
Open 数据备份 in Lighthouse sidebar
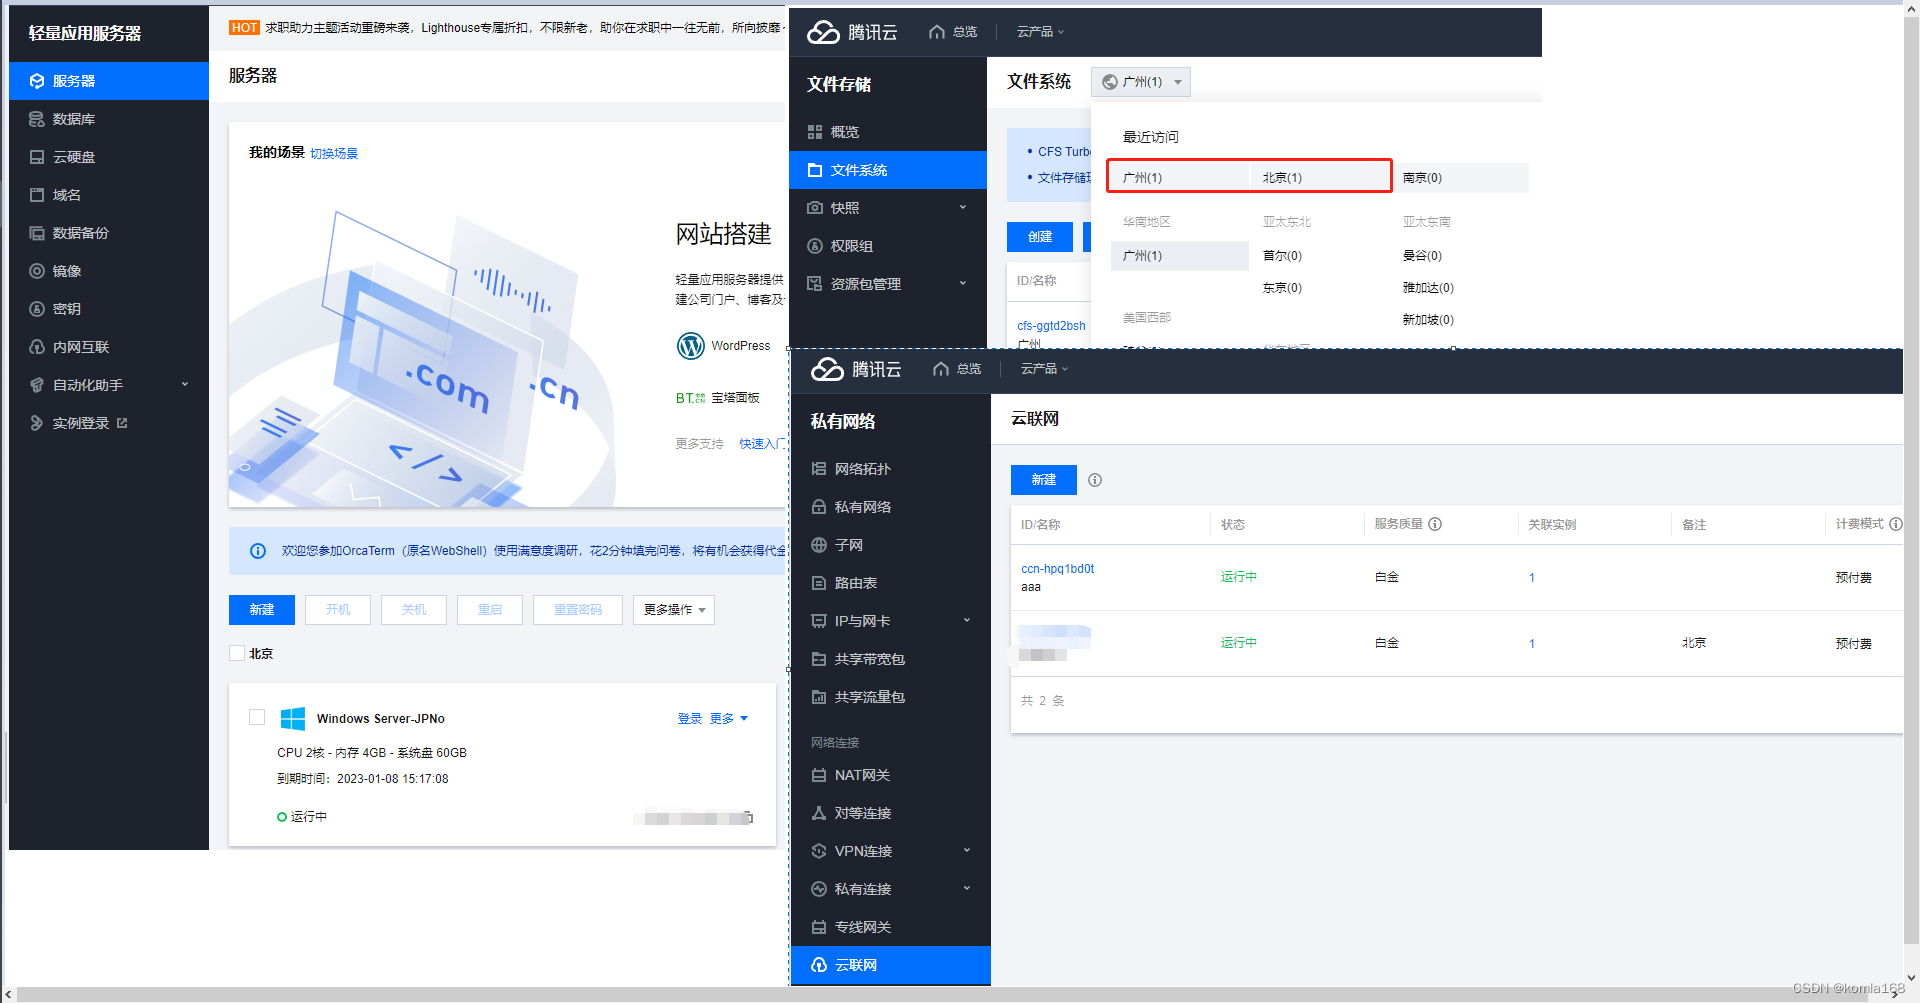109,233
